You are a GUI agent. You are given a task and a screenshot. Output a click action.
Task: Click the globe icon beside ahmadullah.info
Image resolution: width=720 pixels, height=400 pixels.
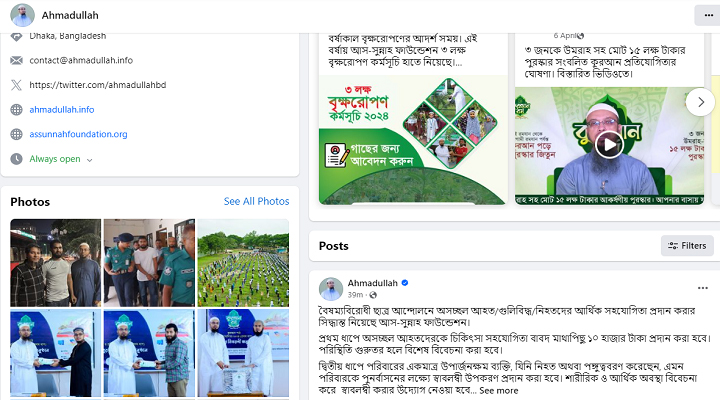(x=17, y=109)
